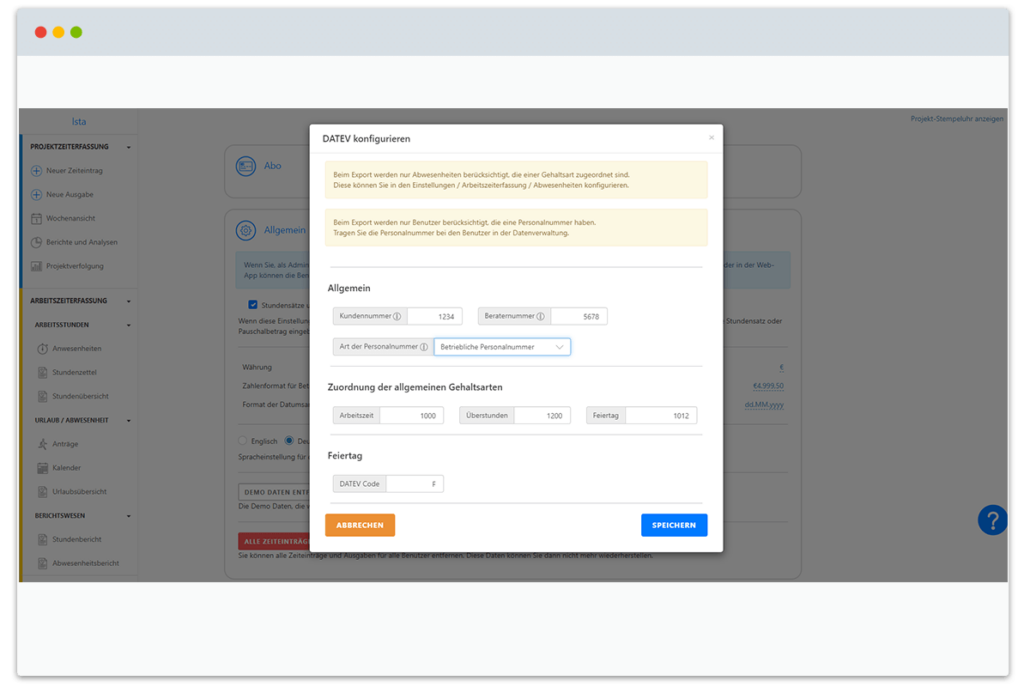Click the Arbeitszeit input field
This screenshot has height=687, width=1030.
pos(412,416)
